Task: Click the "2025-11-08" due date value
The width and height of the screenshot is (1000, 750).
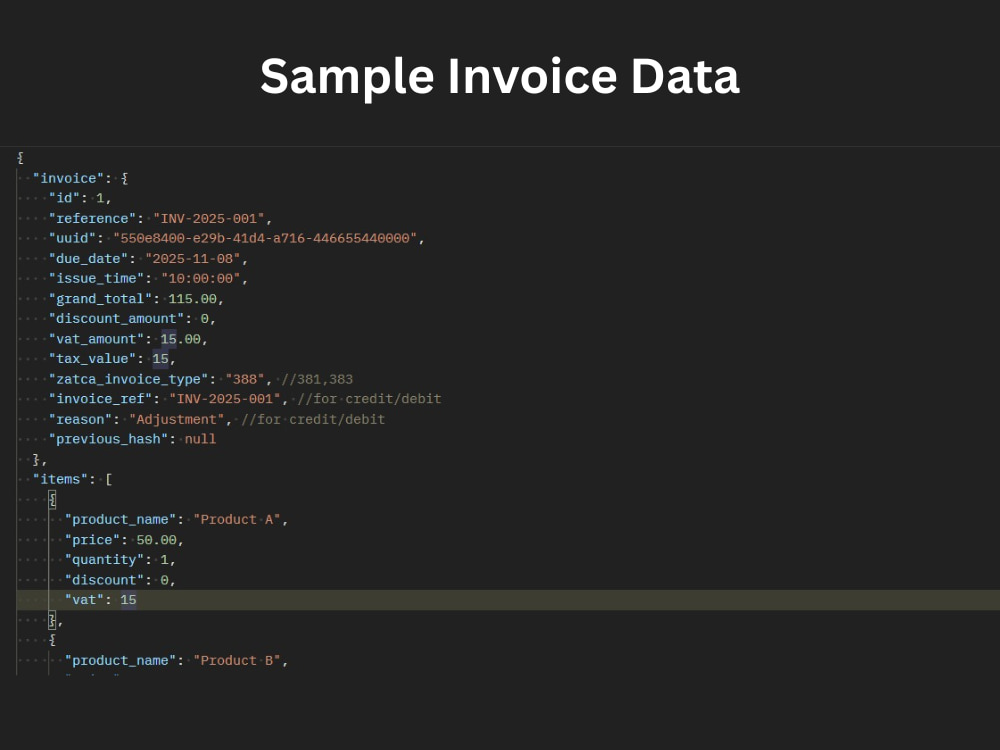Action: click(193, 259)
